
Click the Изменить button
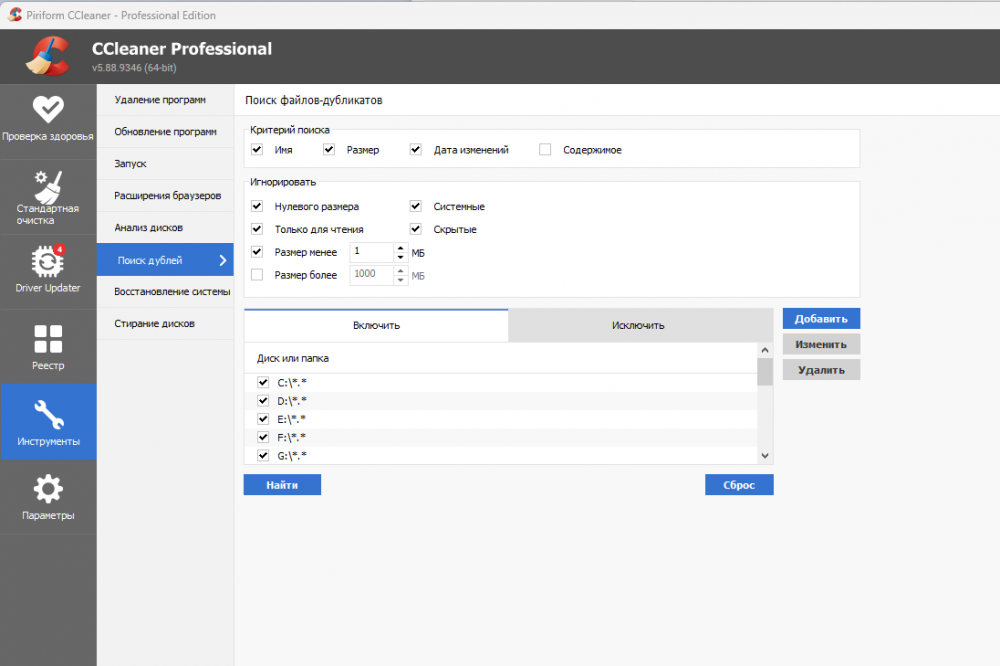click(x=821, y=344)
